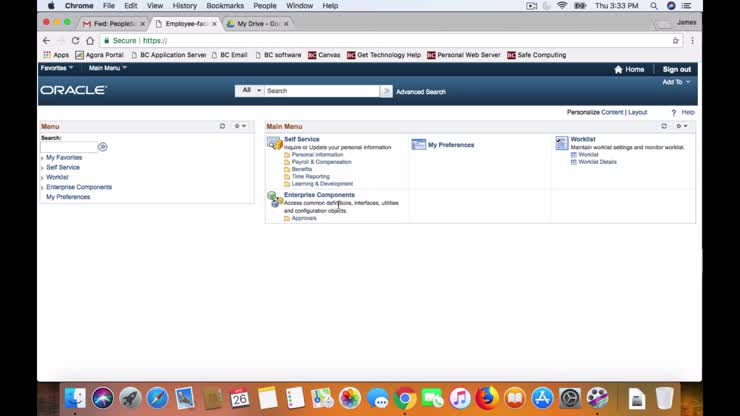The image size is (740, 416).
Task: Click the My Preferences icon
Action: pyautogui.click(x=418, y=145)
